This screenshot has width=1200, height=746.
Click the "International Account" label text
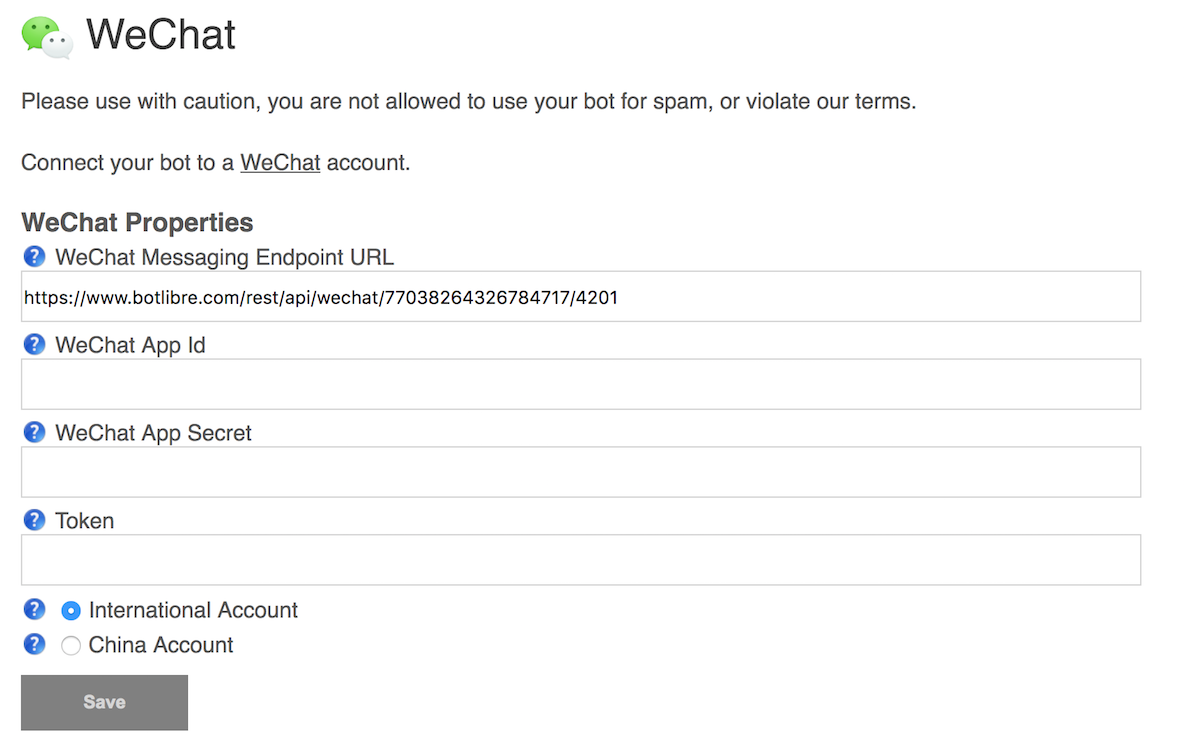point(193,610)
